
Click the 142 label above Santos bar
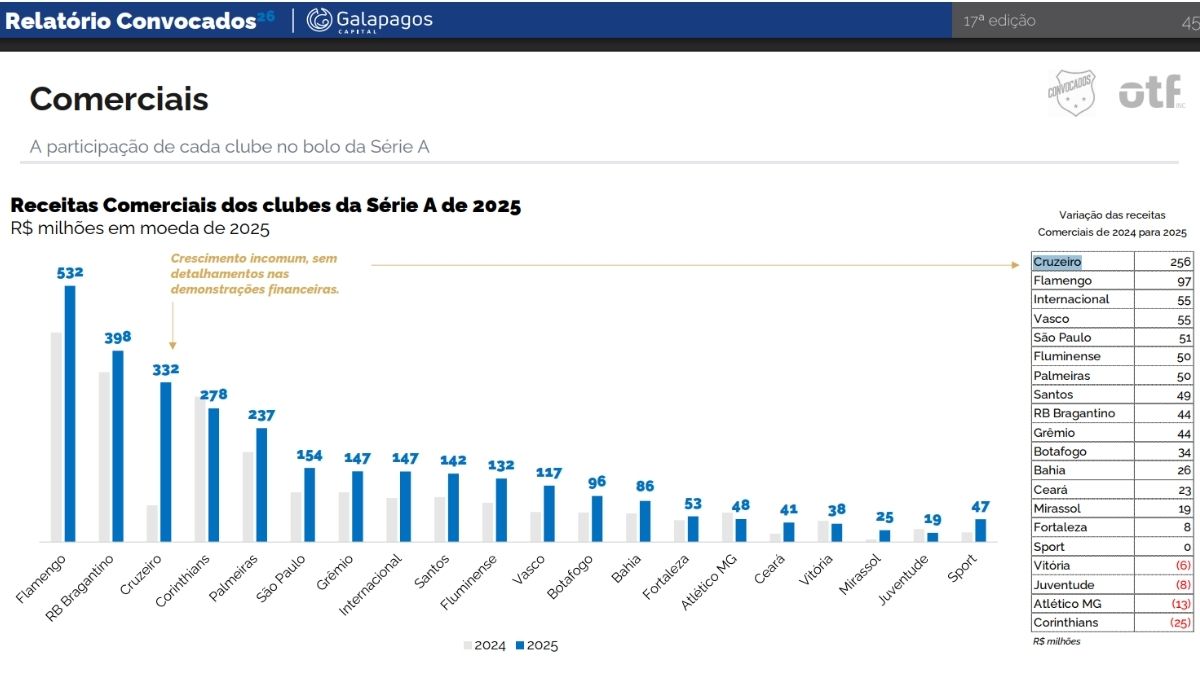click(x=453, y=461)
